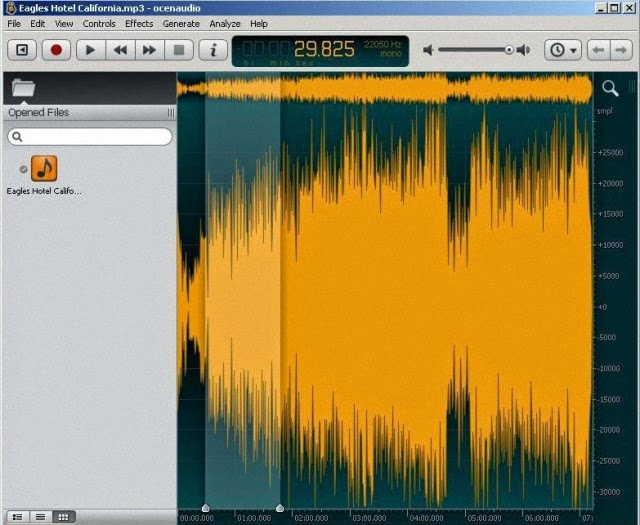Click the zoom magnifier icon
Image resolution: width=640 pixels, height=525 pixels.
[610, 88]
